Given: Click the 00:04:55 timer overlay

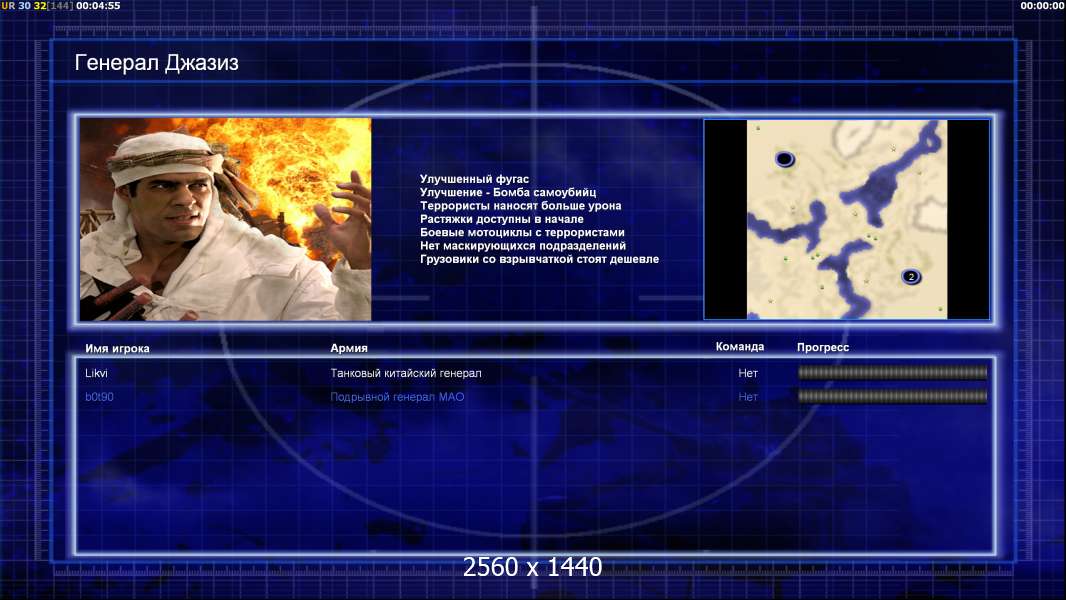Looking at the screenshot, I should tap(98, 5).
